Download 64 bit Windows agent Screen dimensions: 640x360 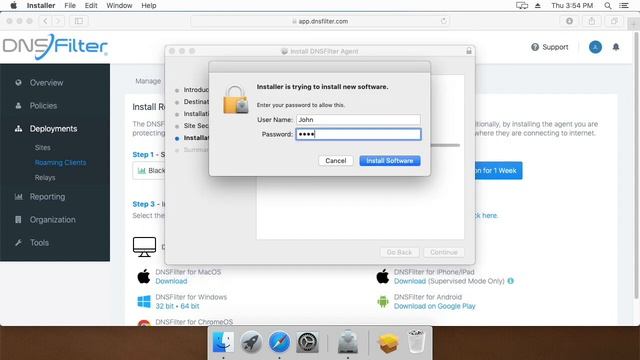[x=190, y=306]
